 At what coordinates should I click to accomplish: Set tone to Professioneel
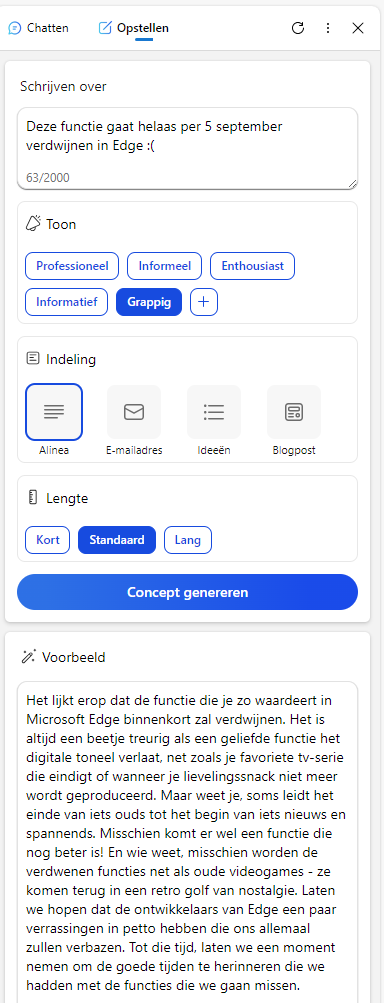[72, 266]
